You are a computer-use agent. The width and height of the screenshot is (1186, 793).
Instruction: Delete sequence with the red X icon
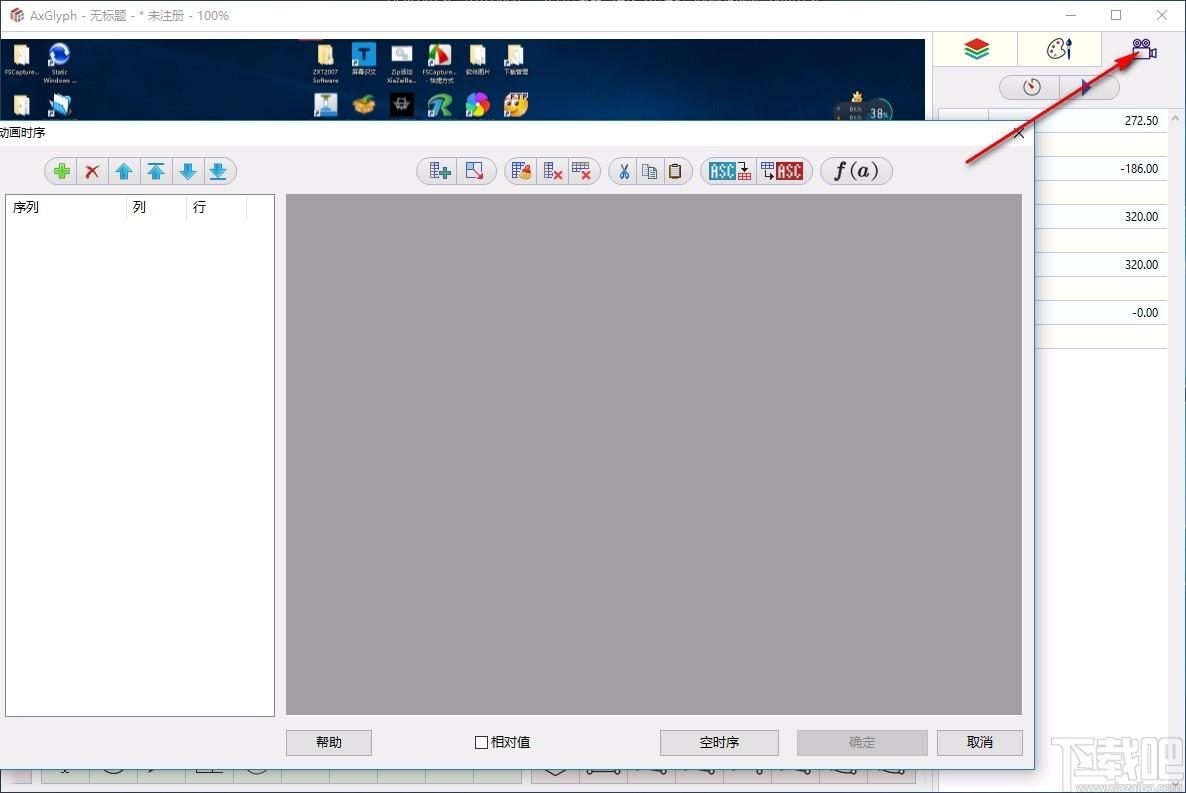point(92,171)
